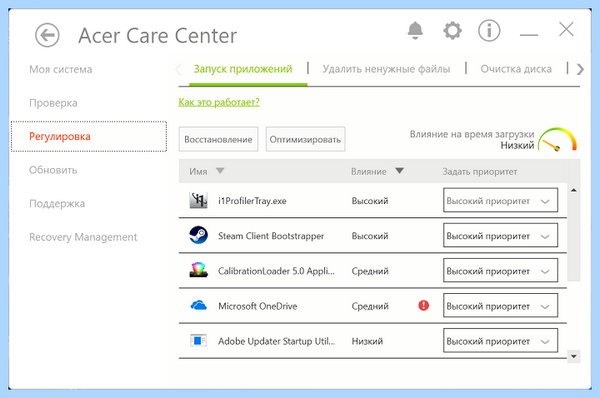Viewport: 600px width, 398px height.
Task: Click scrollbar up arrow in app list
Action: 574,190
